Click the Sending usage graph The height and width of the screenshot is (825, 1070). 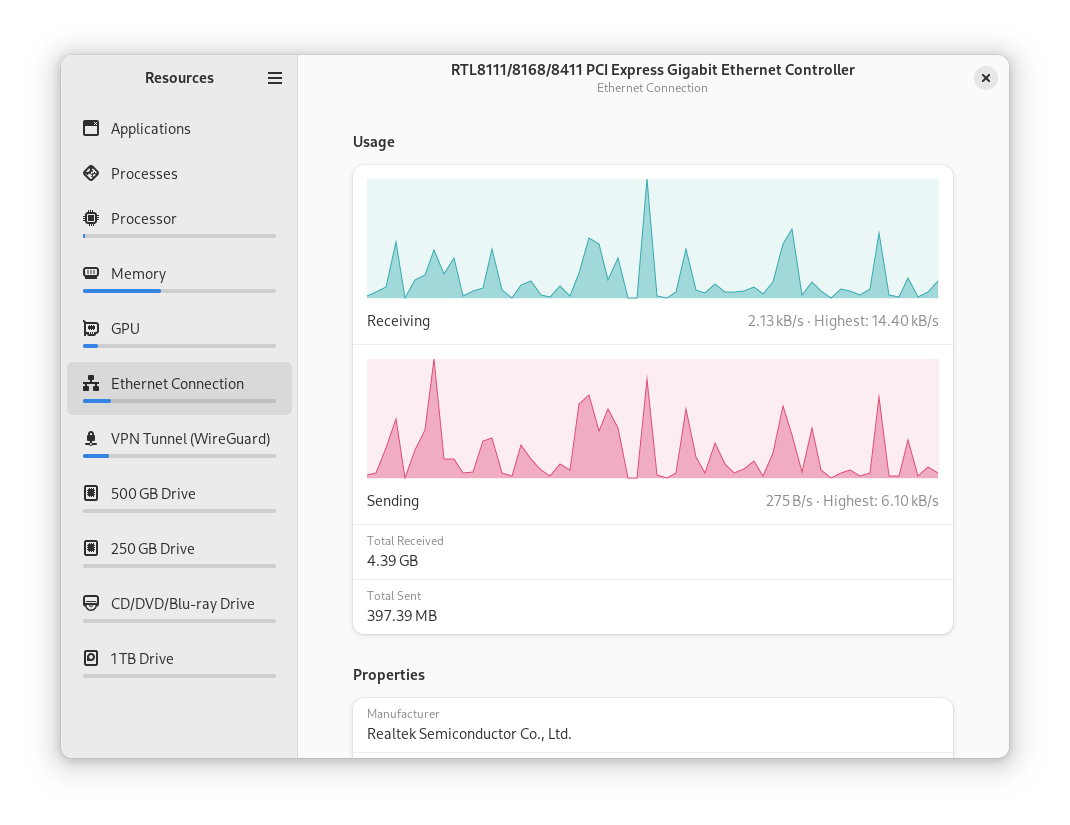coord(652,418)
